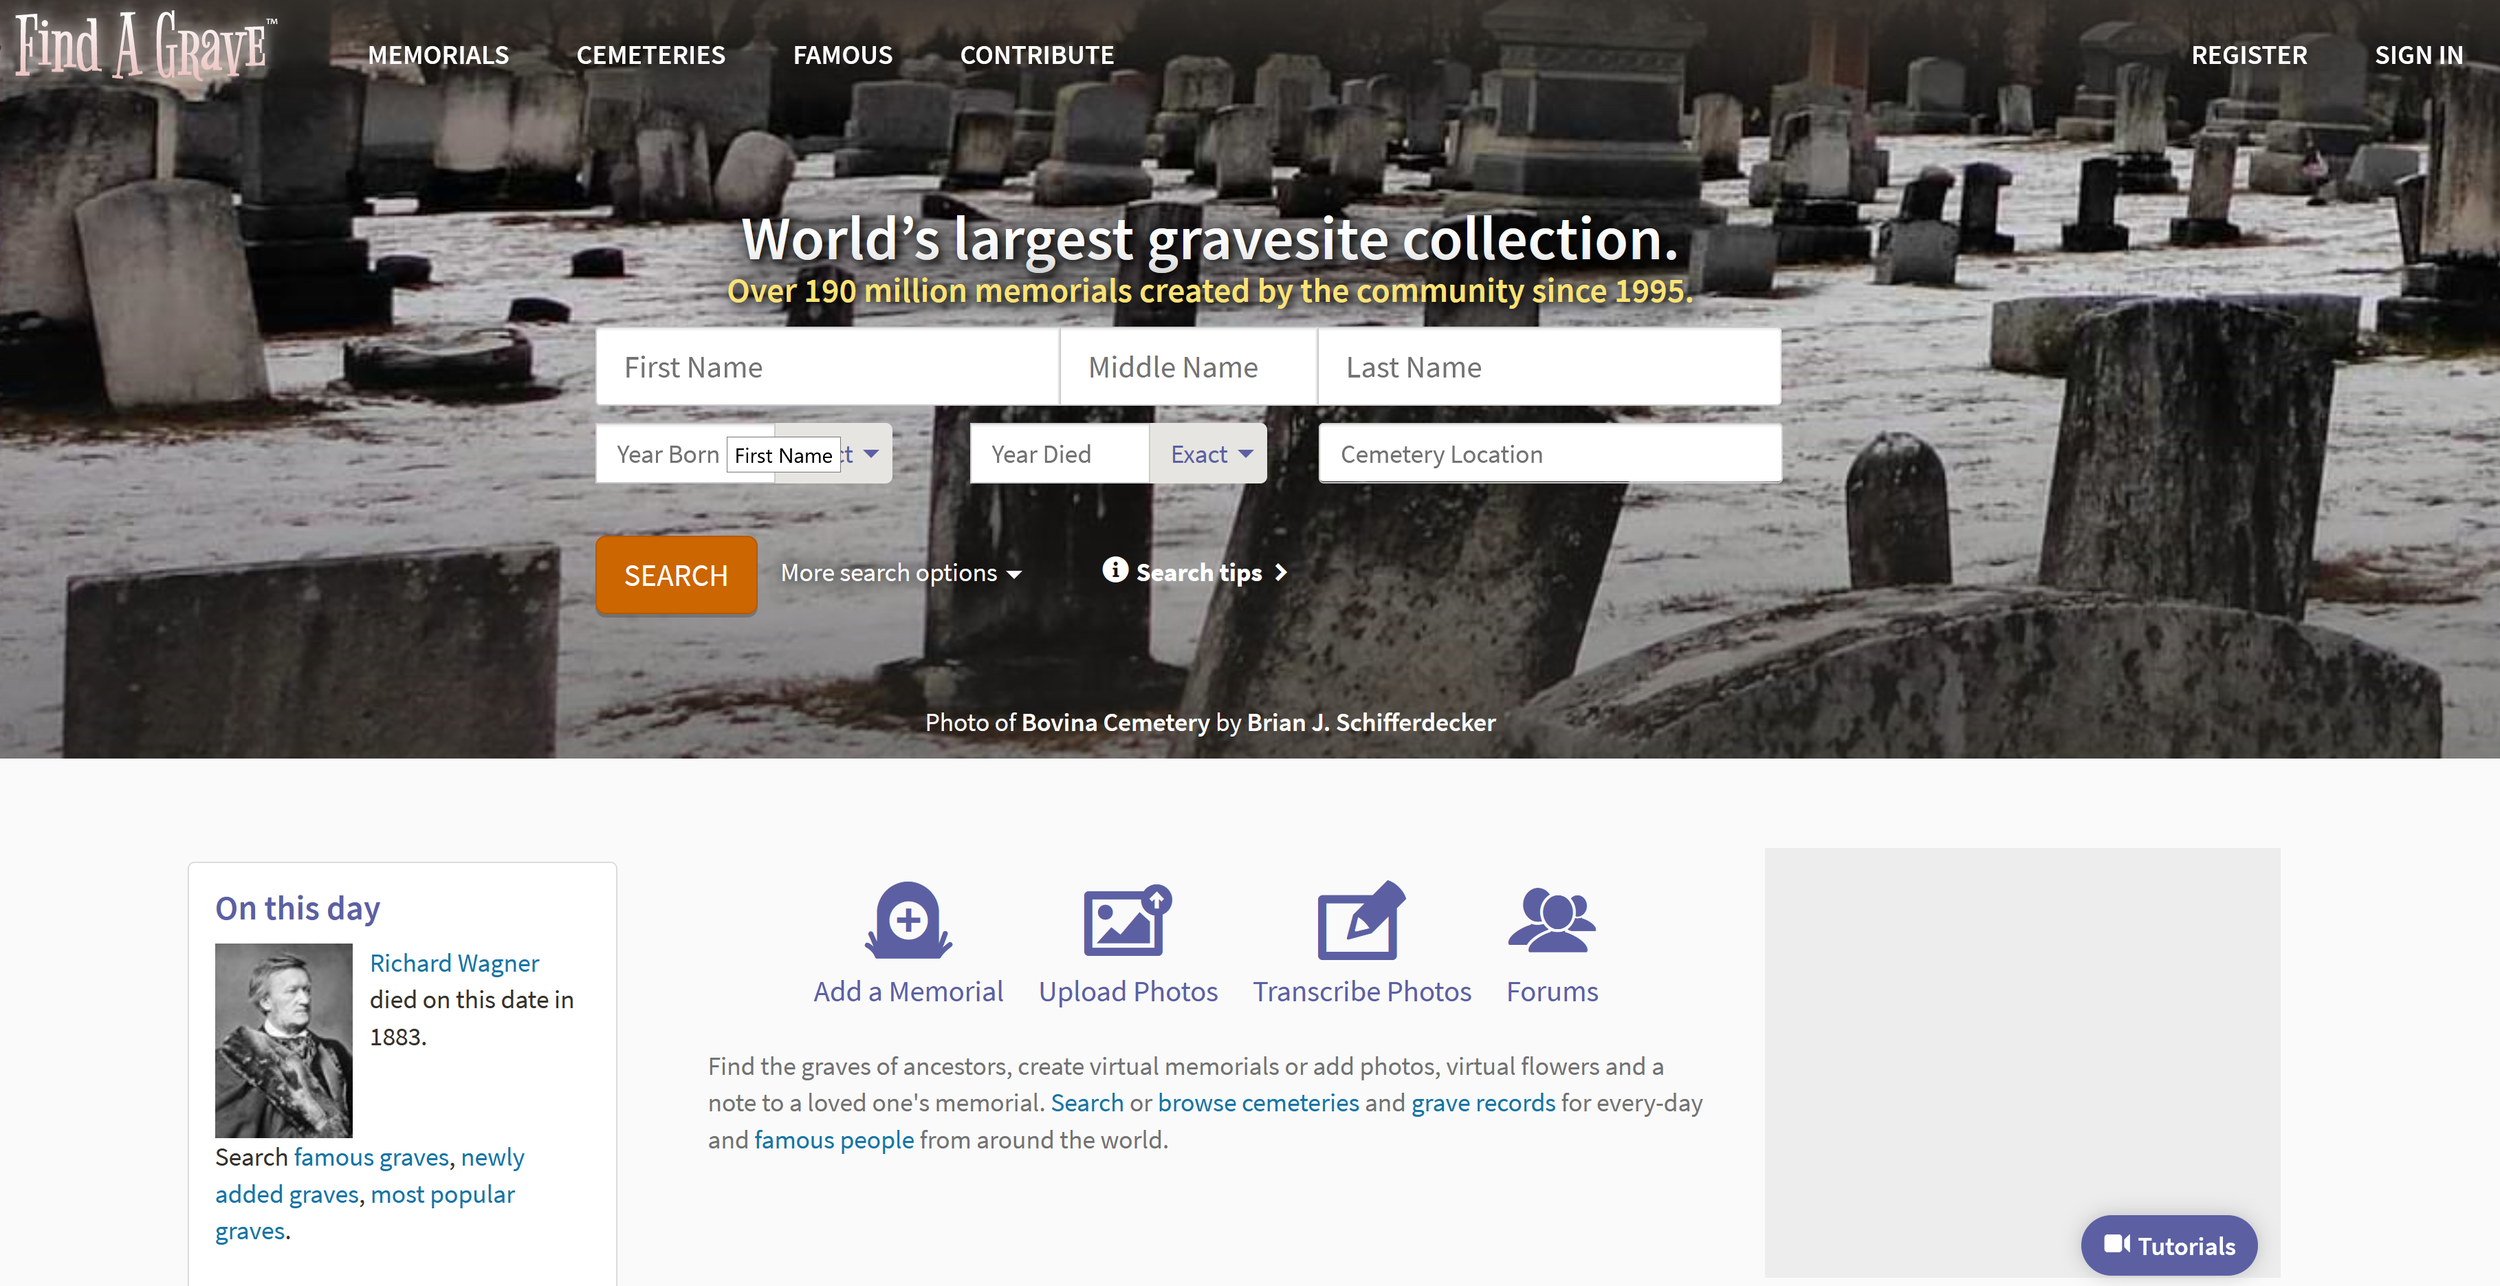Click the Transcribe Photos pencil icon
The height and width of the screenshot is (1286, 2500).
tap(1361, 920)
